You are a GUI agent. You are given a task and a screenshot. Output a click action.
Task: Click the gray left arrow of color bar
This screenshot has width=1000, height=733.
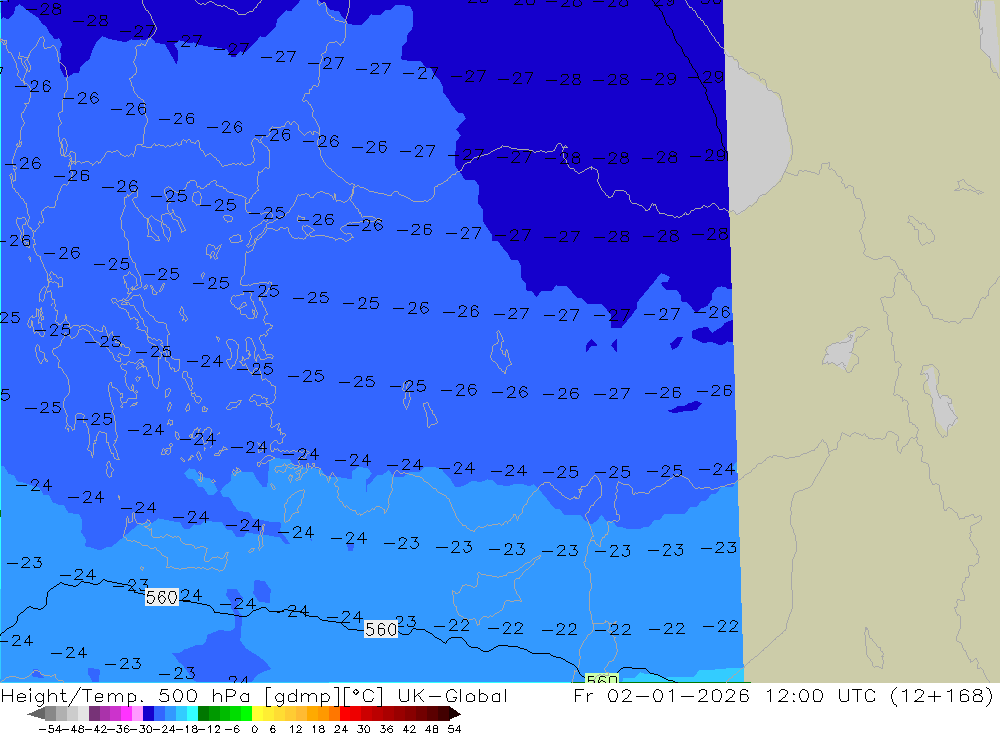[x=36, y=714]
